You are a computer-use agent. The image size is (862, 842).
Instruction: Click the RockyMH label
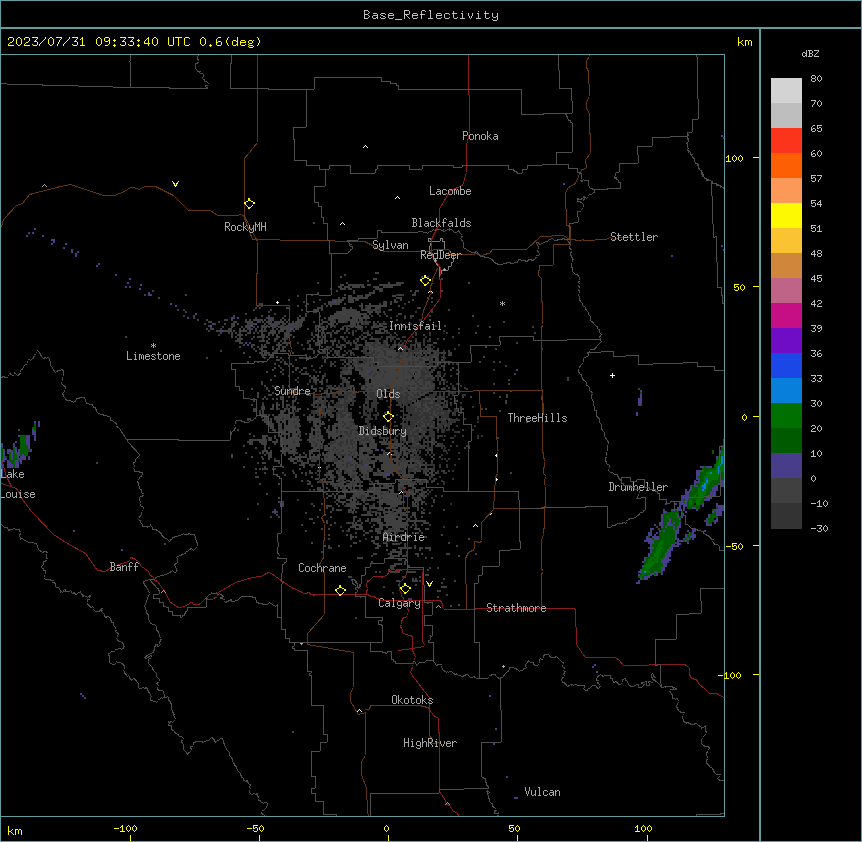(x=245, y=227)
